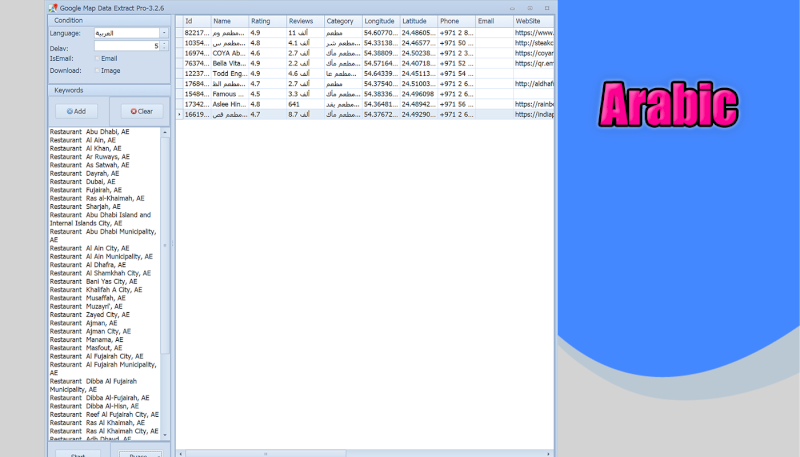
Task: Click the Google Map Data Extract app icon
Action: (x=52, y=7)
